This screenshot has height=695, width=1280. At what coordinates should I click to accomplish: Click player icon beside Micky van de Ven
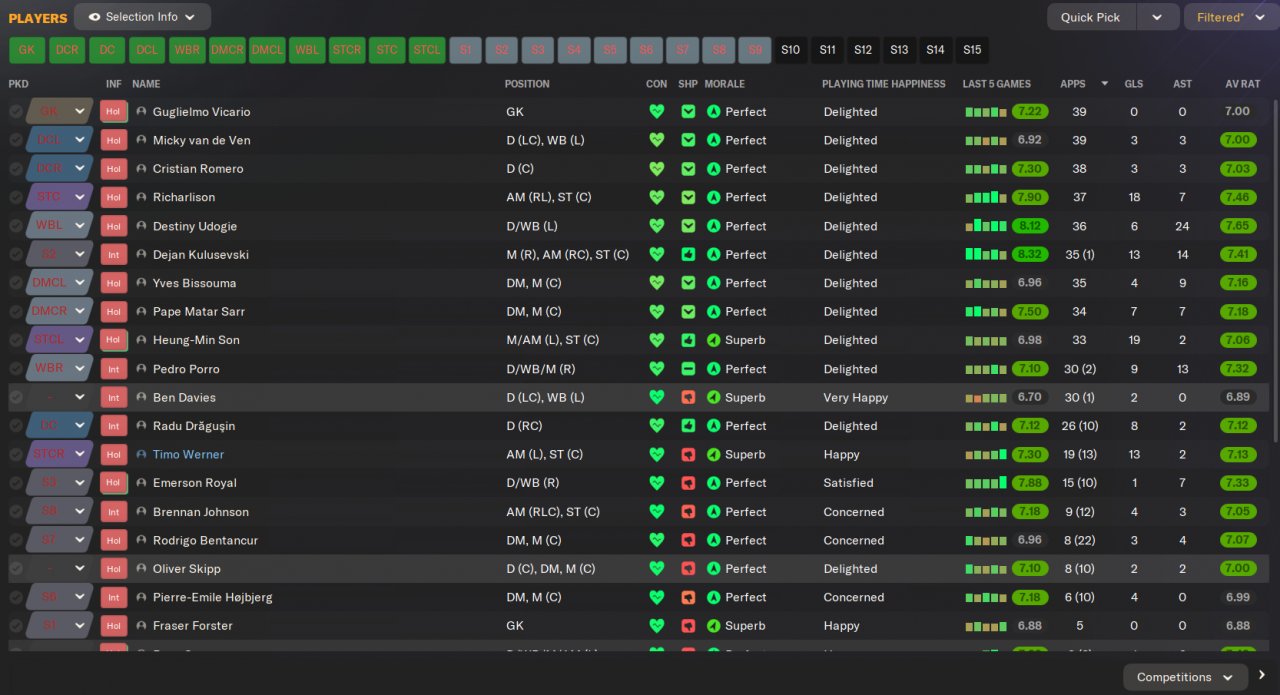[141, 141]
